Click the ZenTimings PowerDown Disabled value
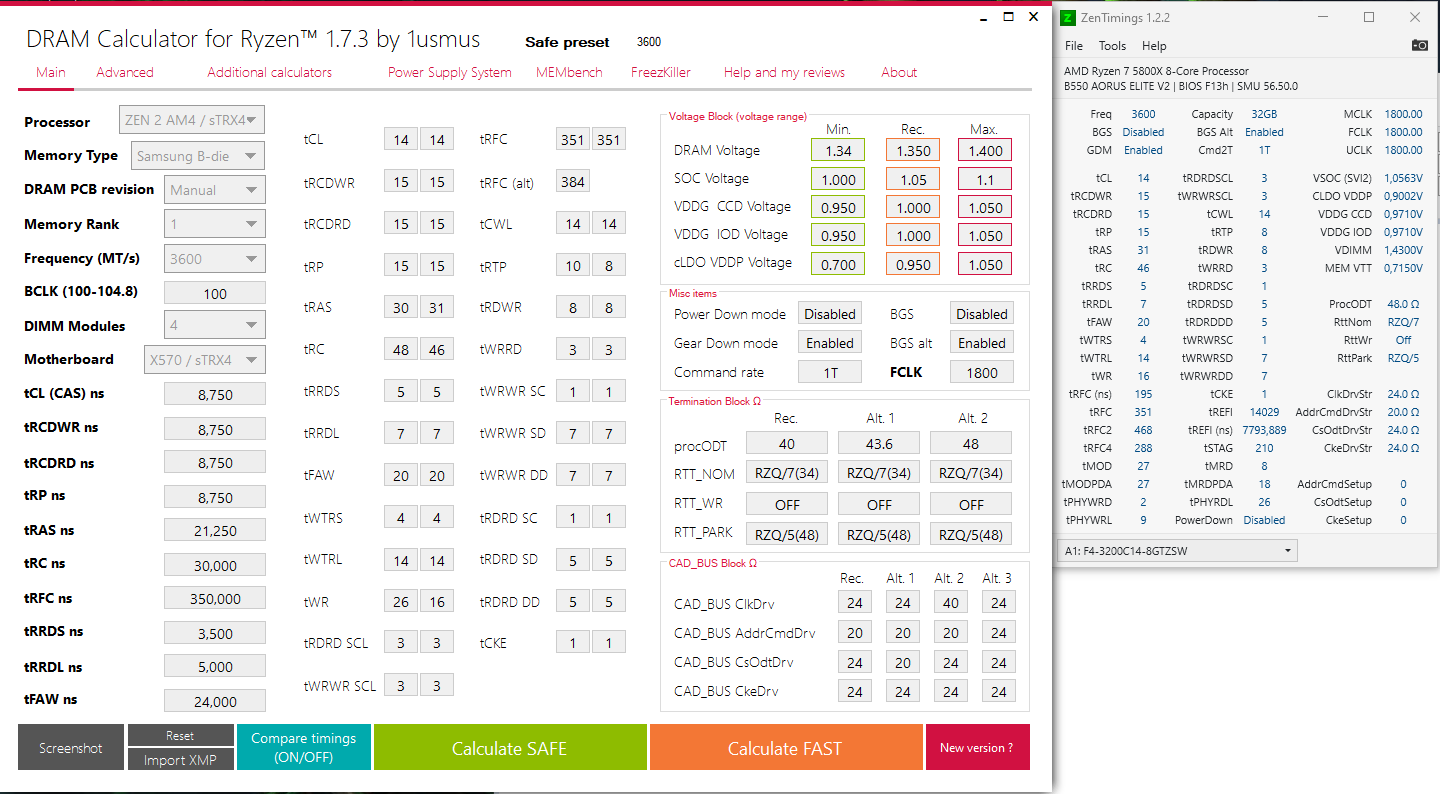The width and height of the screenshot is (1440, 794). (1264, 520)
